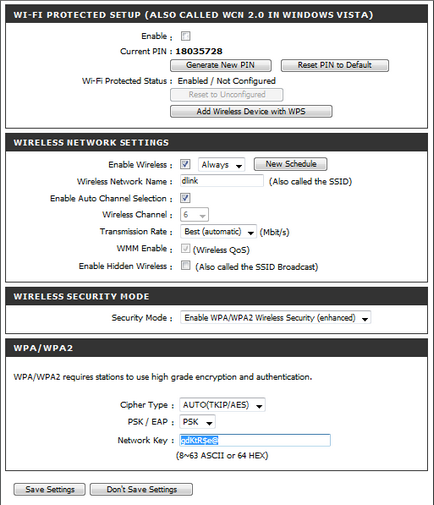The image size is (434, 505).
Task: Click the Save Settings button
Action: tap(50, 489)
